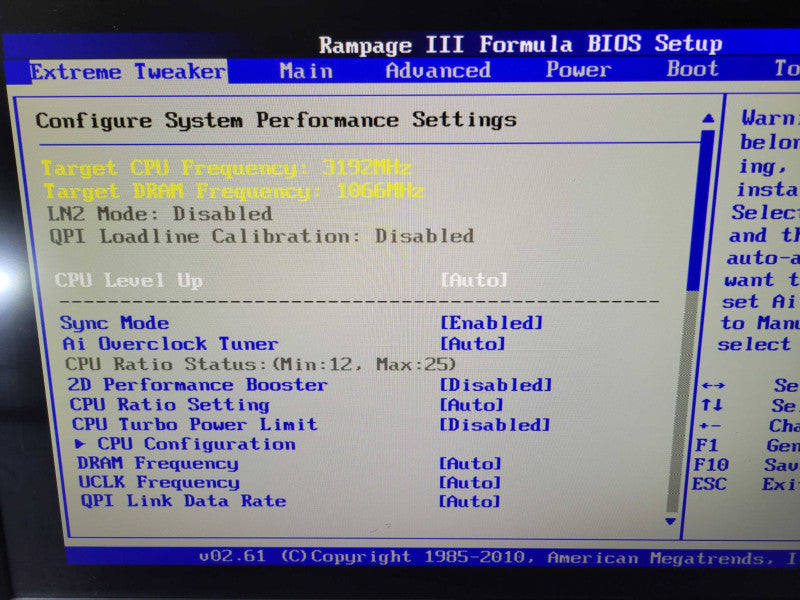Viewport: 800px width, 600px height.
Task: Change CPU Ratio Setting [Auto] value
Action: (x=471, y=405)
